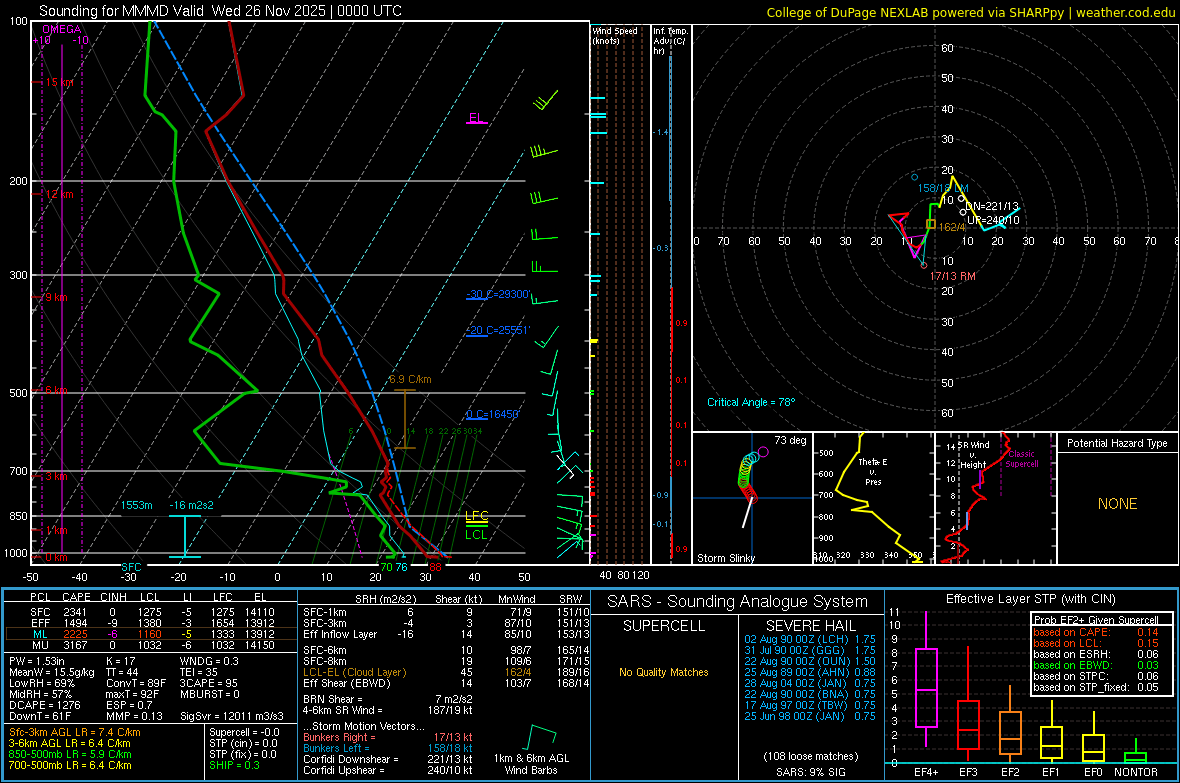The width and height of the screenshot is (1180, 783).
Task: Click the green "SHIP = 0.3" value
Action: click(x=234, y=765)
